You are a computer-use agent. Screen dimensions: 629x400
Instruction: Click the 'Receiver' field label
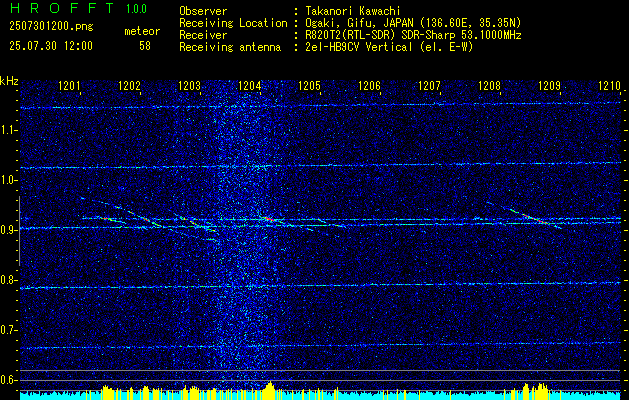203,35
